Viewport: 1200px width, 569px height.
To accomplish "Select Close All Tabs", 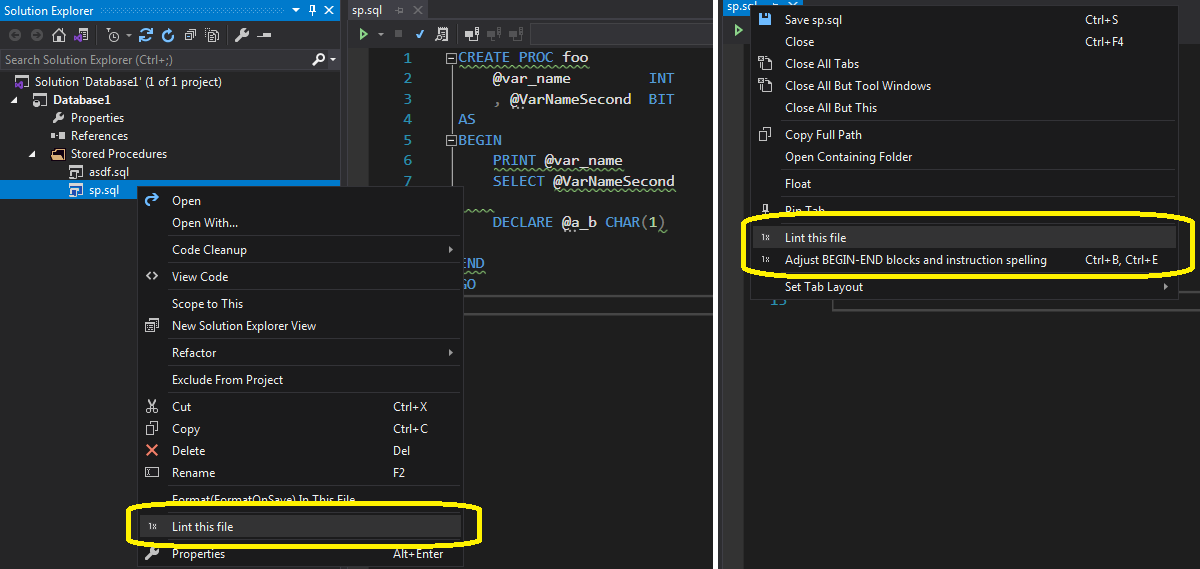I will (963, 64).
